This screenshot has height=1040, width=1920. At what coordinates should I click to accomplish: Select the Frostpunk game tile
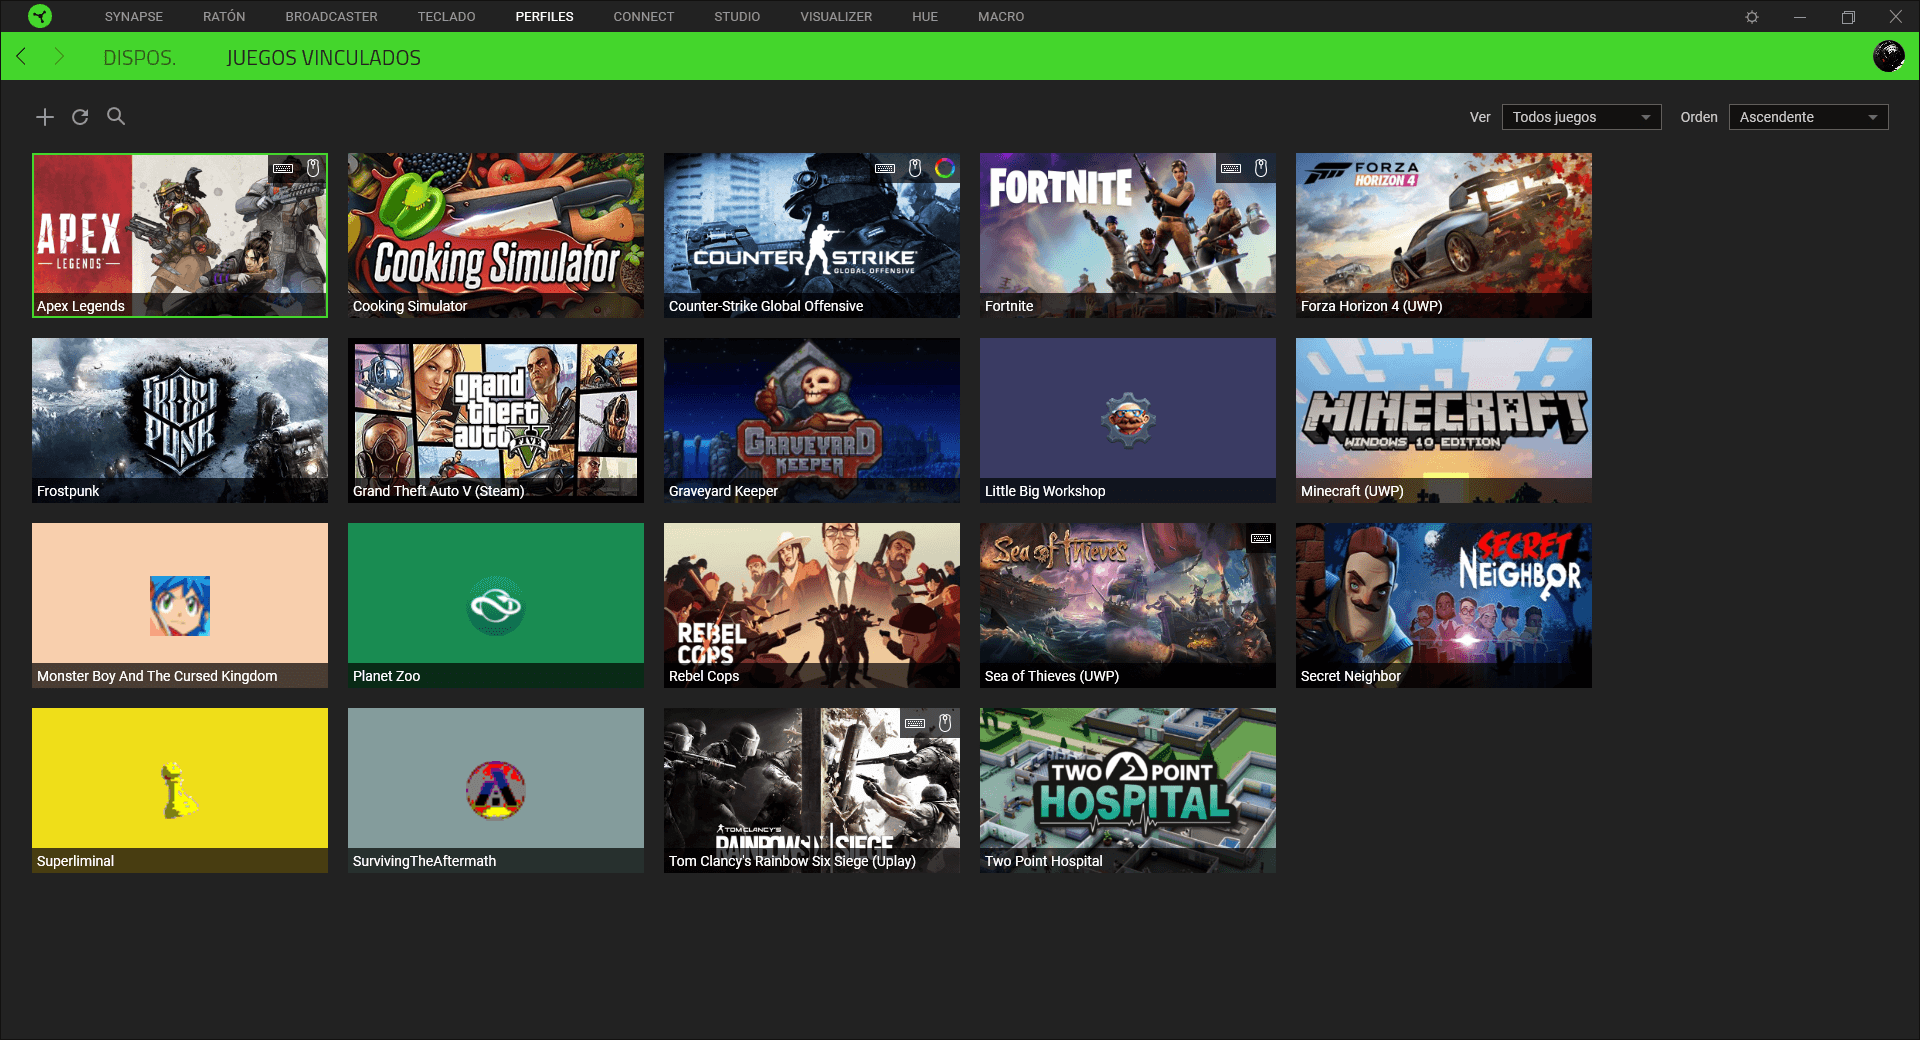[180, 420]
